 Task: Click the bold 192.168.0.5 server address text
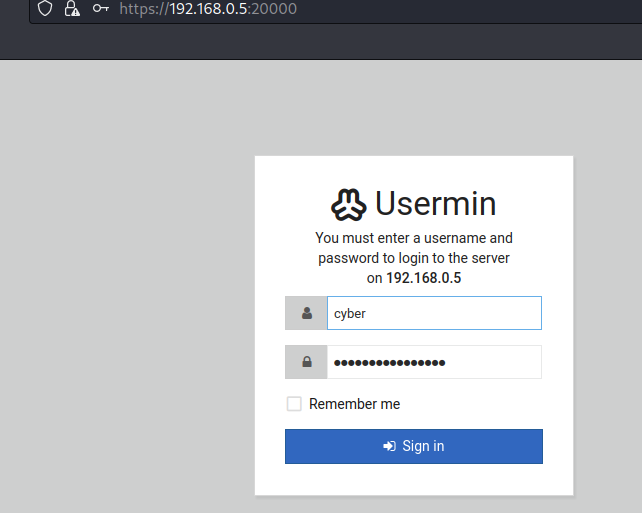[x=424, y=278]
